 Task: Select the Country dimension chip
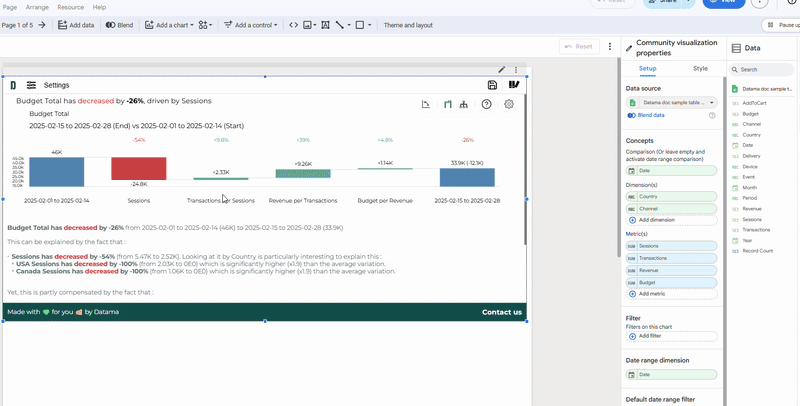coord(671,196)
